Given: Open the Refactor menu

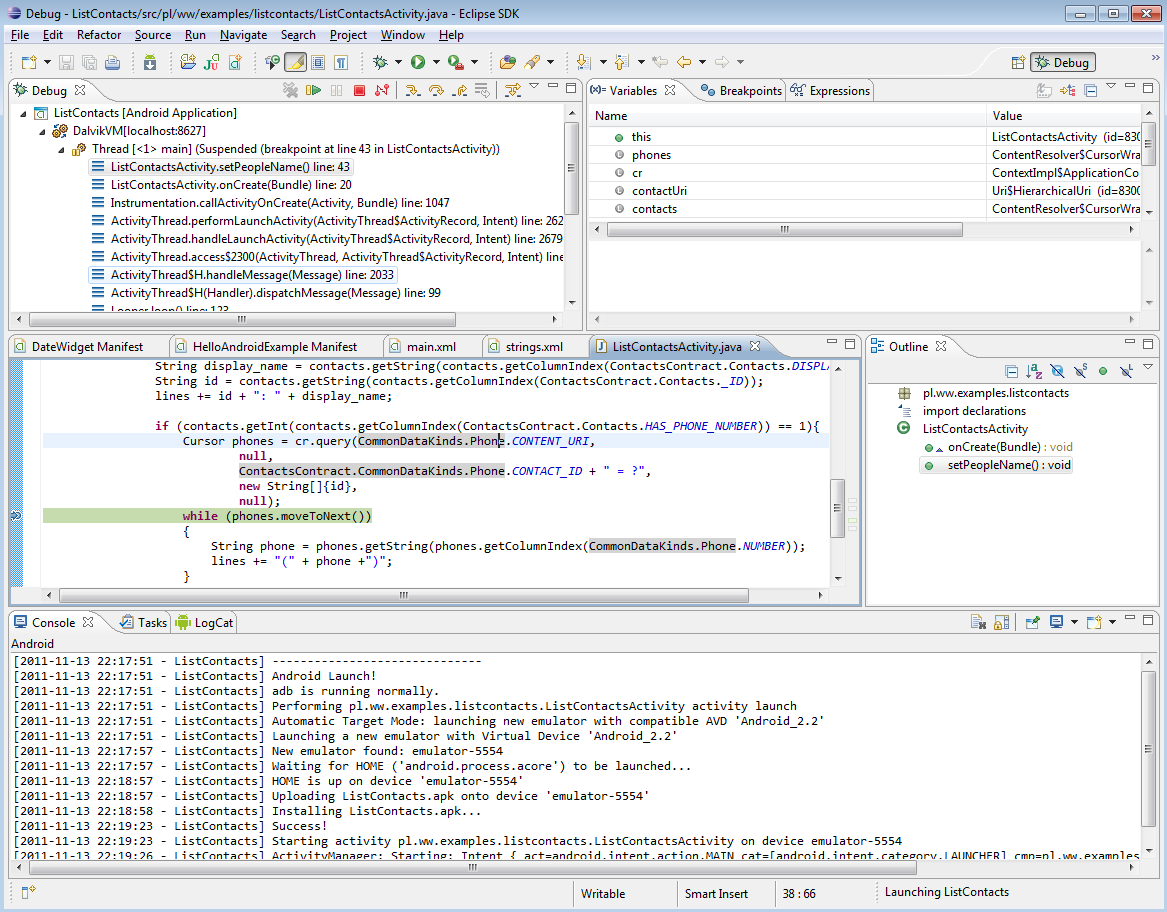Looking at the screenshot, I should tap(98, 35).
